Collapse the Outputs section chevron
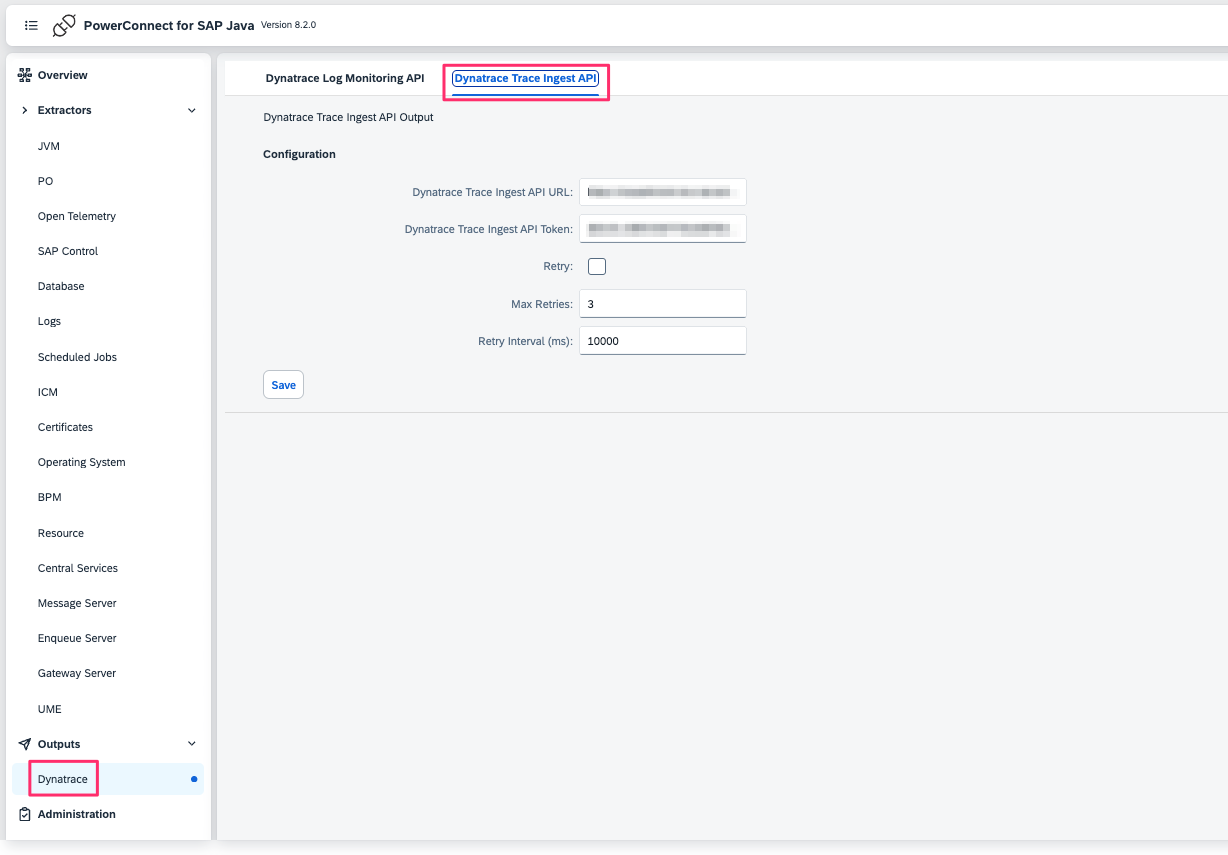Image resolution: width=1228 pixels, height=855 pixels. 191,743
